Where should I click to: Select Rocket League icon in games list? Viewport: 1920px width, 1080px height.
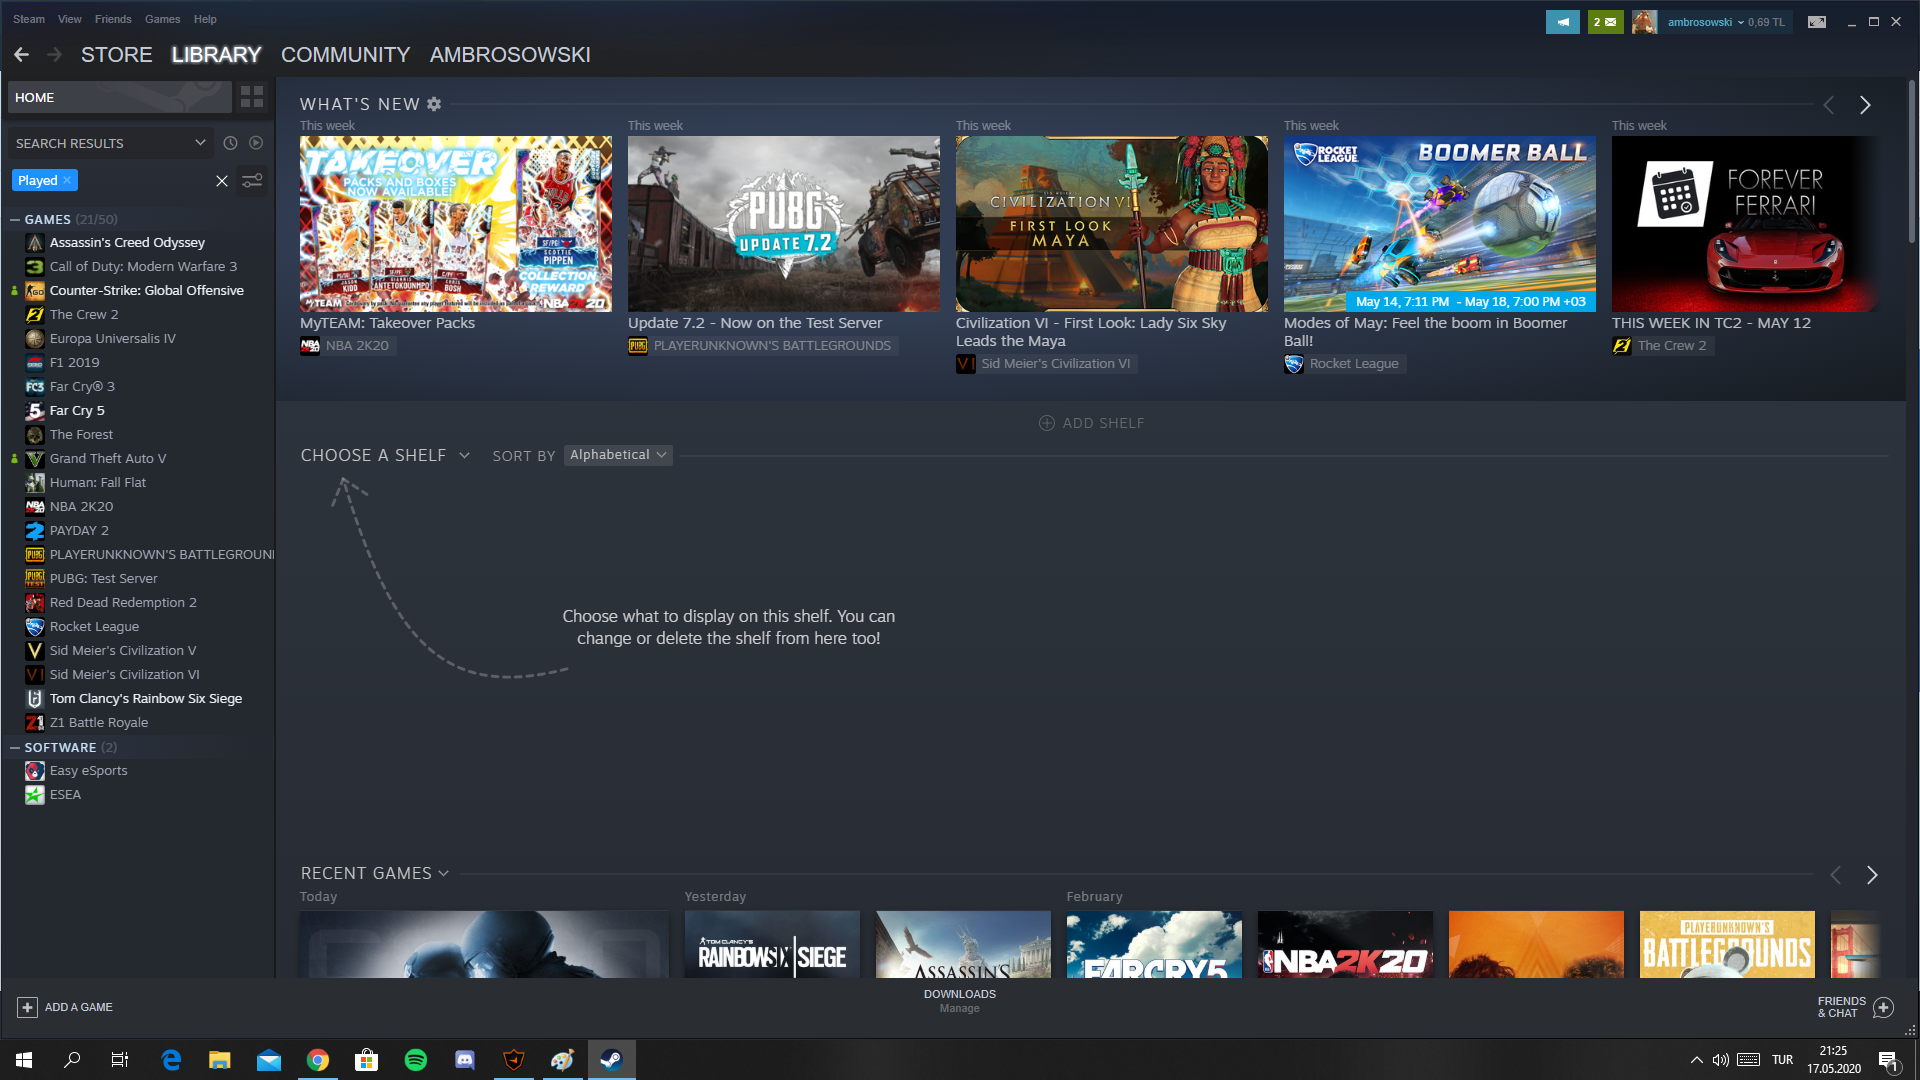(x=35, y=627)
